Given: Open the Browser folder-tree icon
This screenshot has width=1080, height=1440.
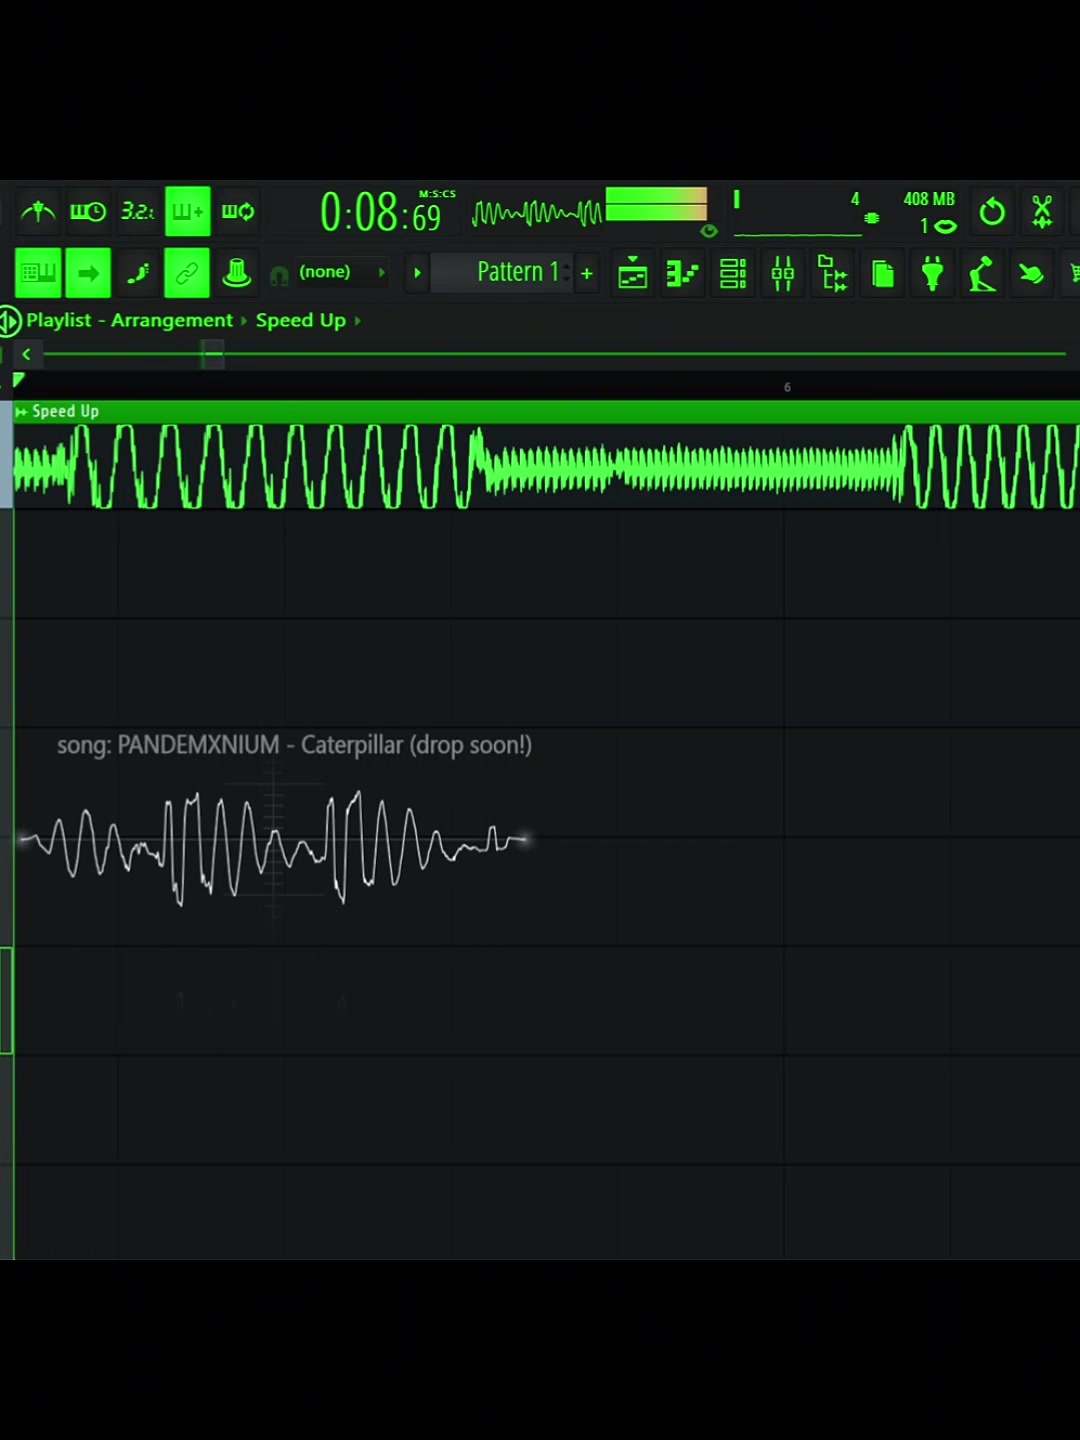Looking at the screenshot, I should tap(832, 273).
